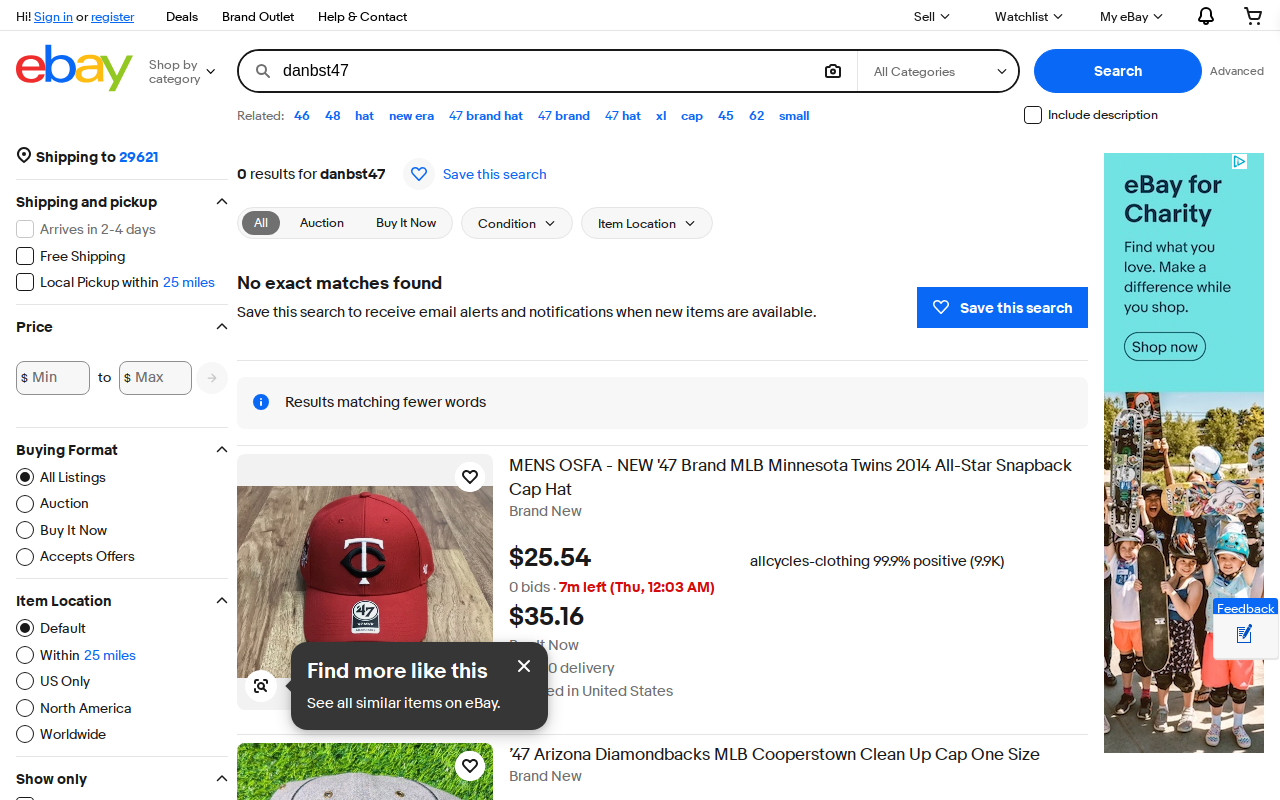Close the Find more like this tooltip

(524, 666)
